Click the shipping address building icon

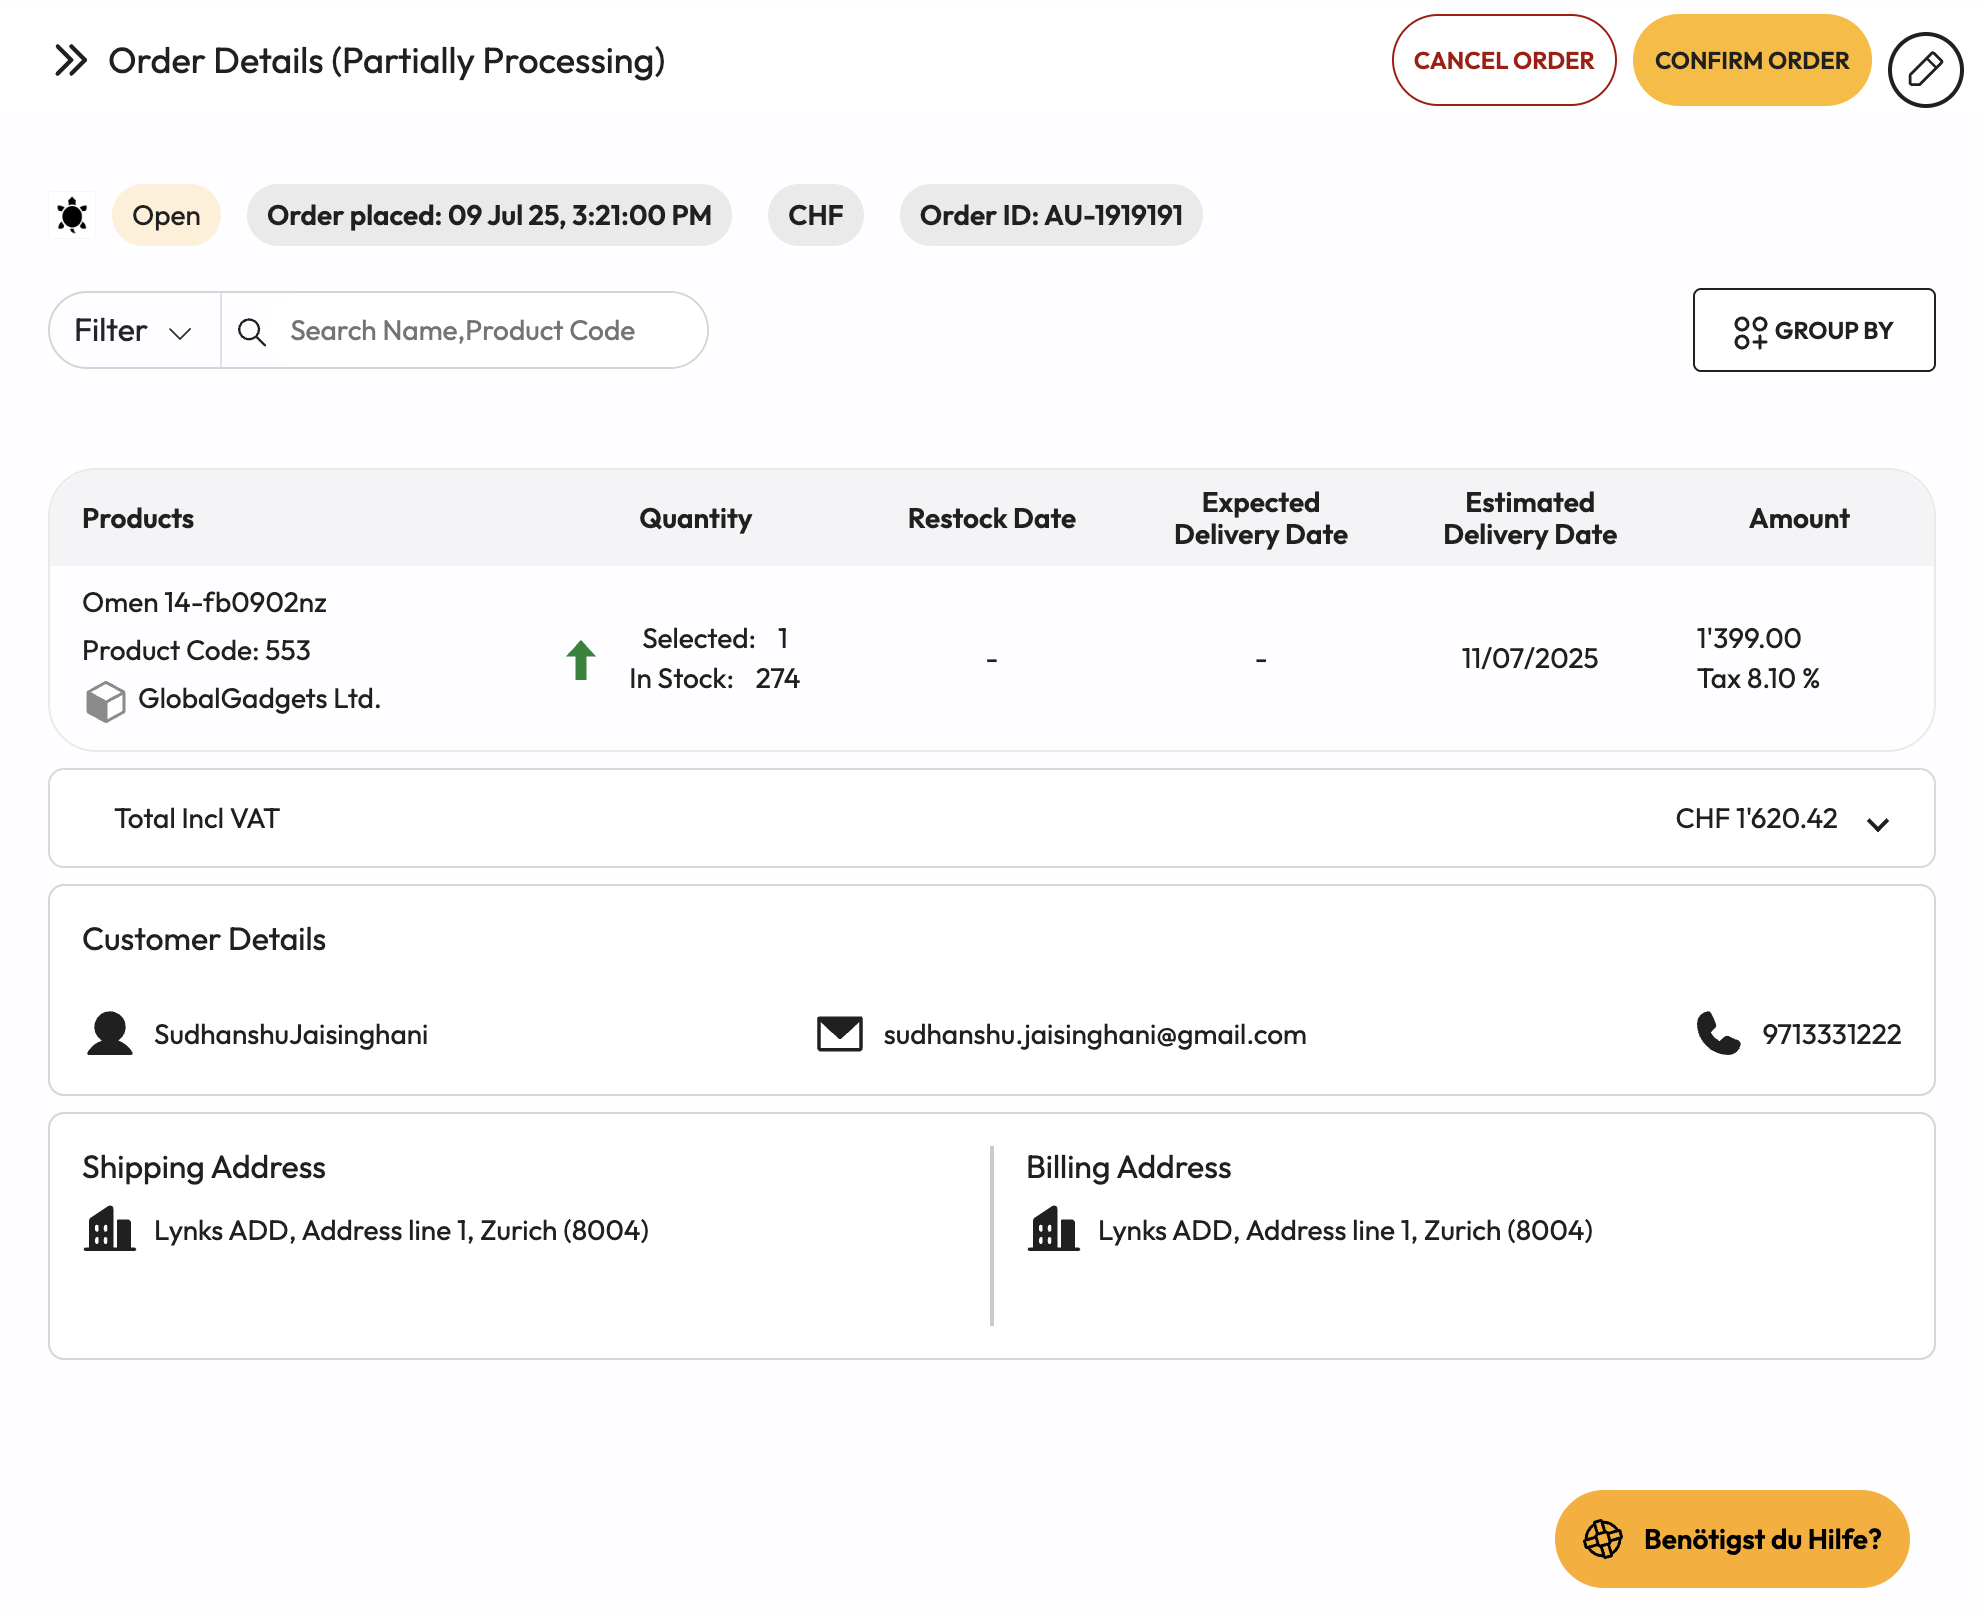pyautogui.click(x=109, y=1229)
